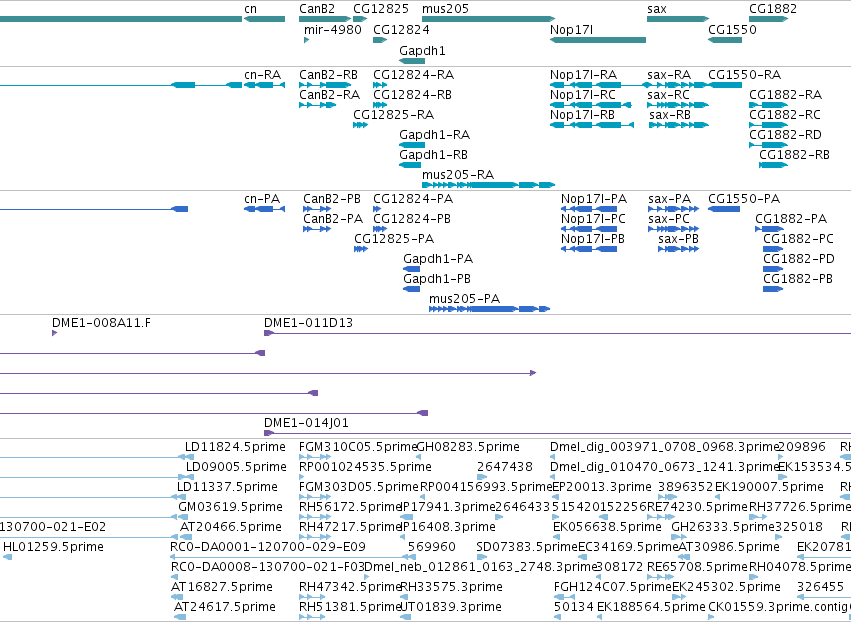Image resolution: width=851 pixels, height=622 pixels.
Task: Select CG1550-RA transcript
Action: coord(725,85)
